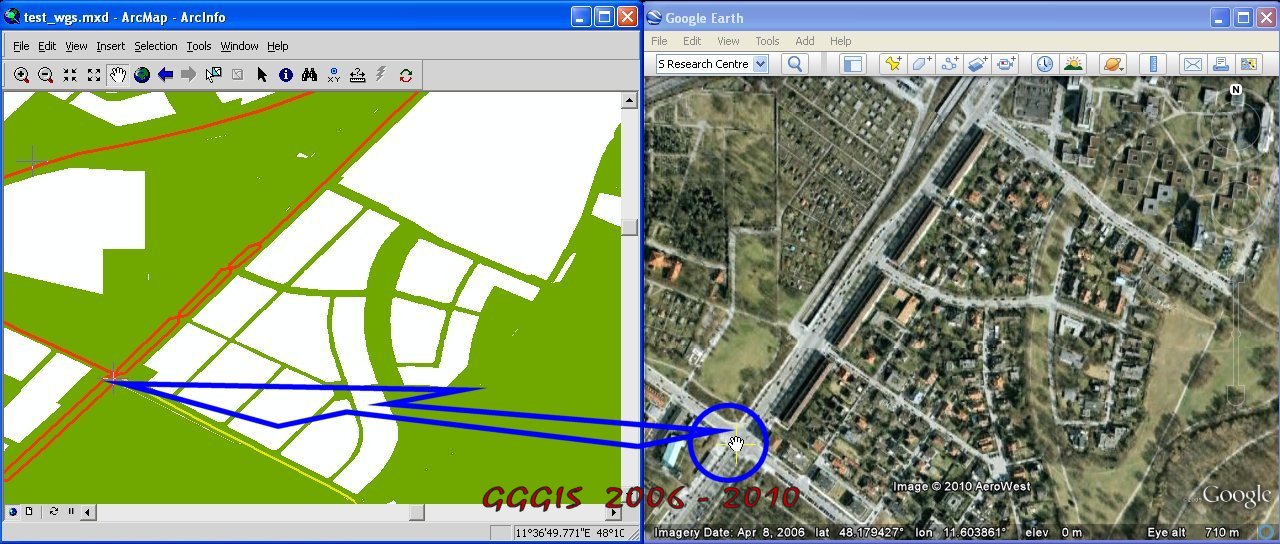Open the Google Earth View menu
The image size is (1280, 544).
click(x=728, y=41)
